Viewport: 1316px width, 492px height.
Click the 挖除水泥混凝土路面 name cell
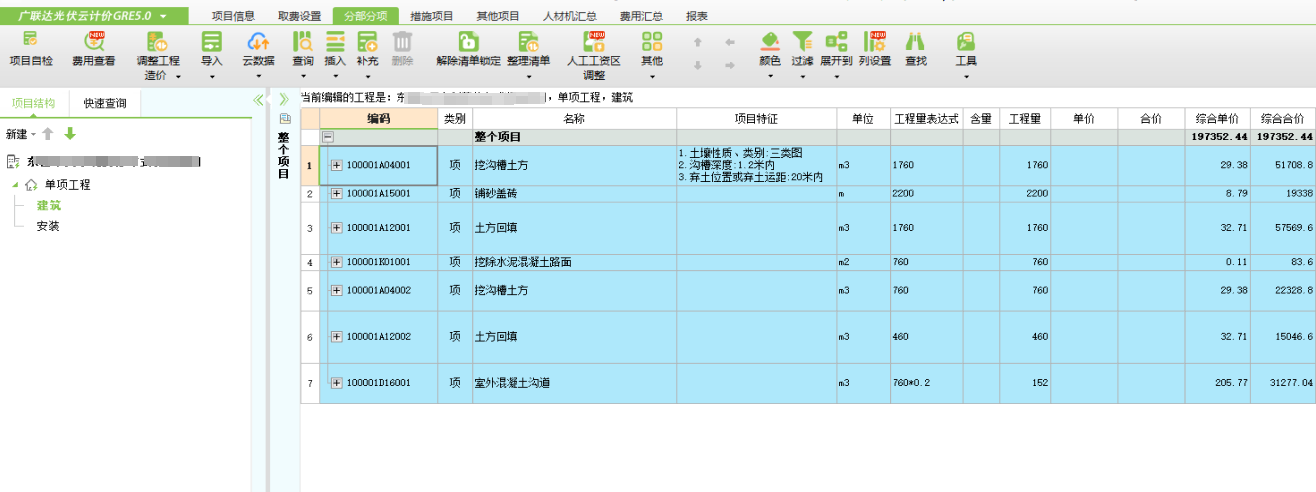click(x=574, y=262)
